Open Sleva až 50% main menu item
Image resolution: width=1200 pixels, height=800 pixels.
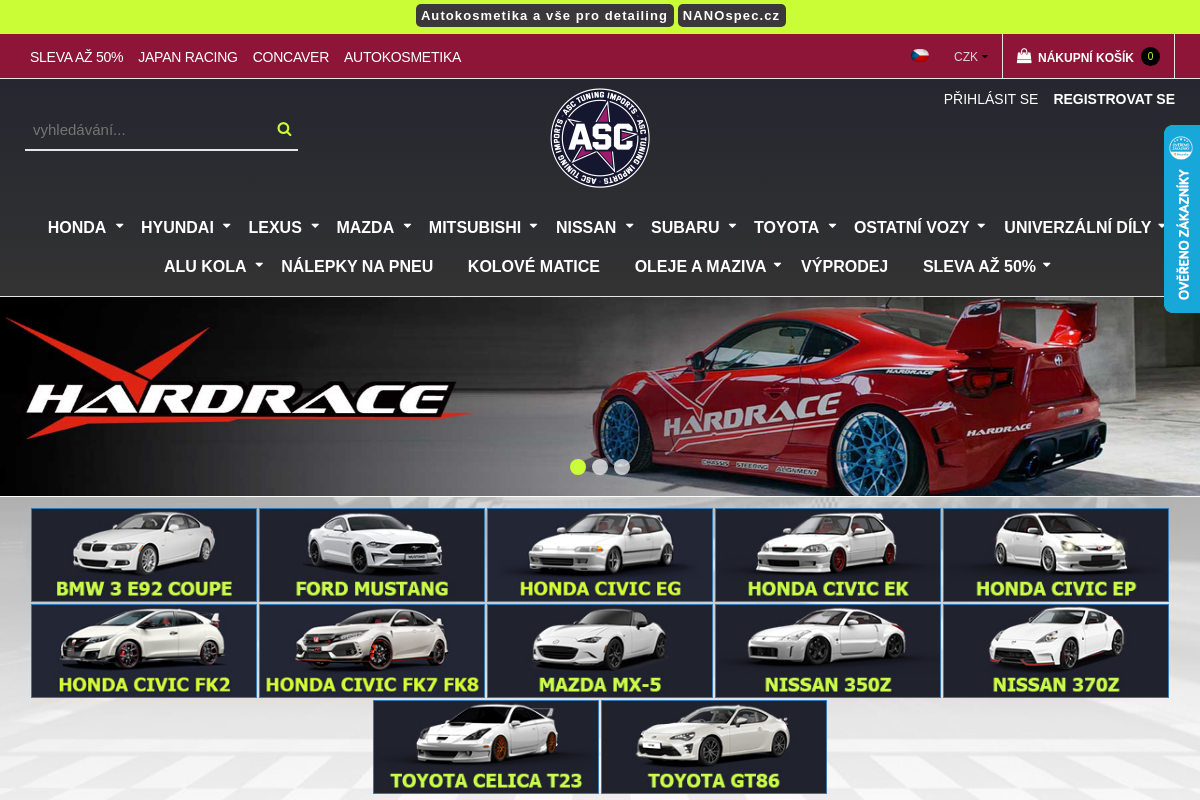[x=979, y=266]
